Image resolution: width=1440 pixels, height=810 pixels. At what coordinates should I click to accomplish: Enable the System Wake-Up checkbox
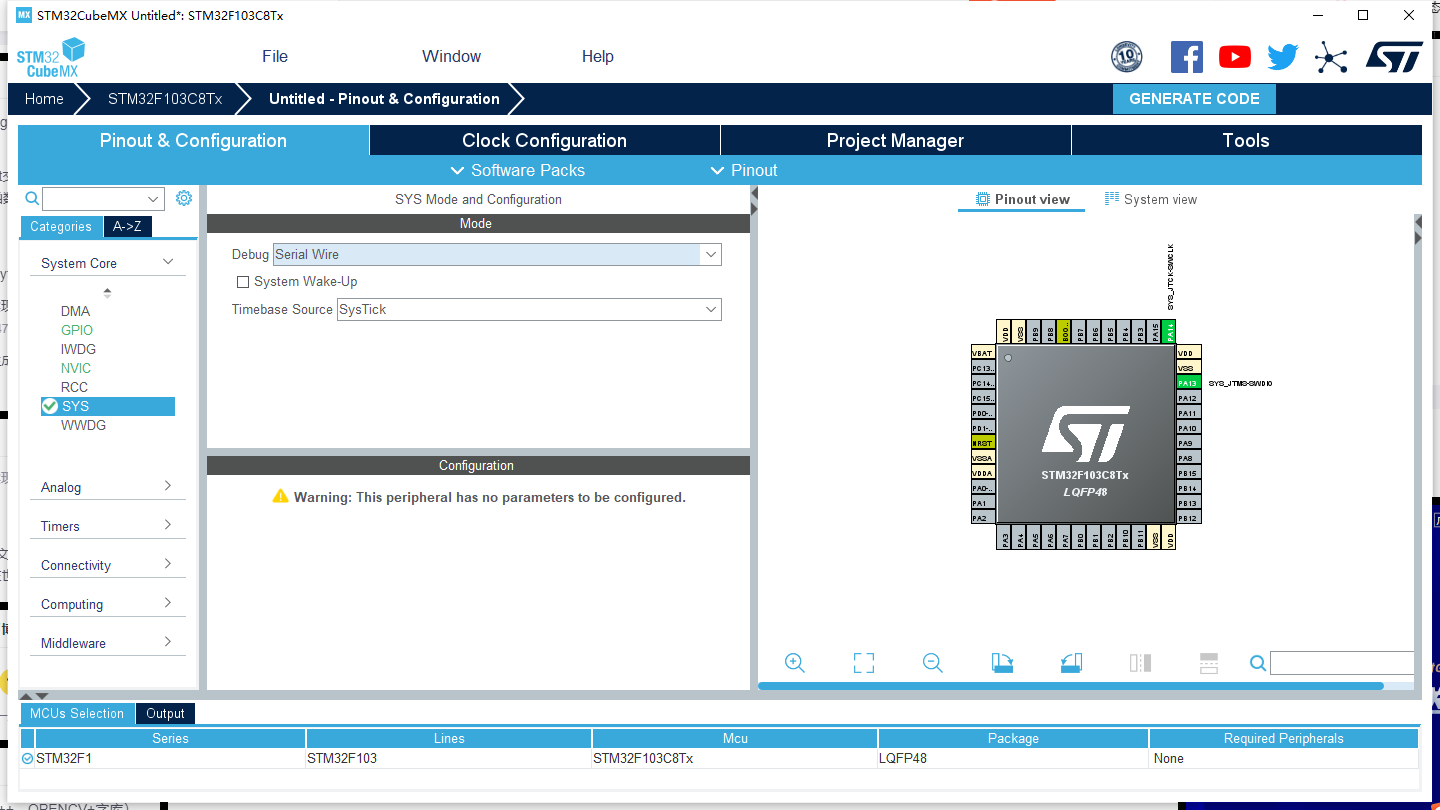pos(242,282)
